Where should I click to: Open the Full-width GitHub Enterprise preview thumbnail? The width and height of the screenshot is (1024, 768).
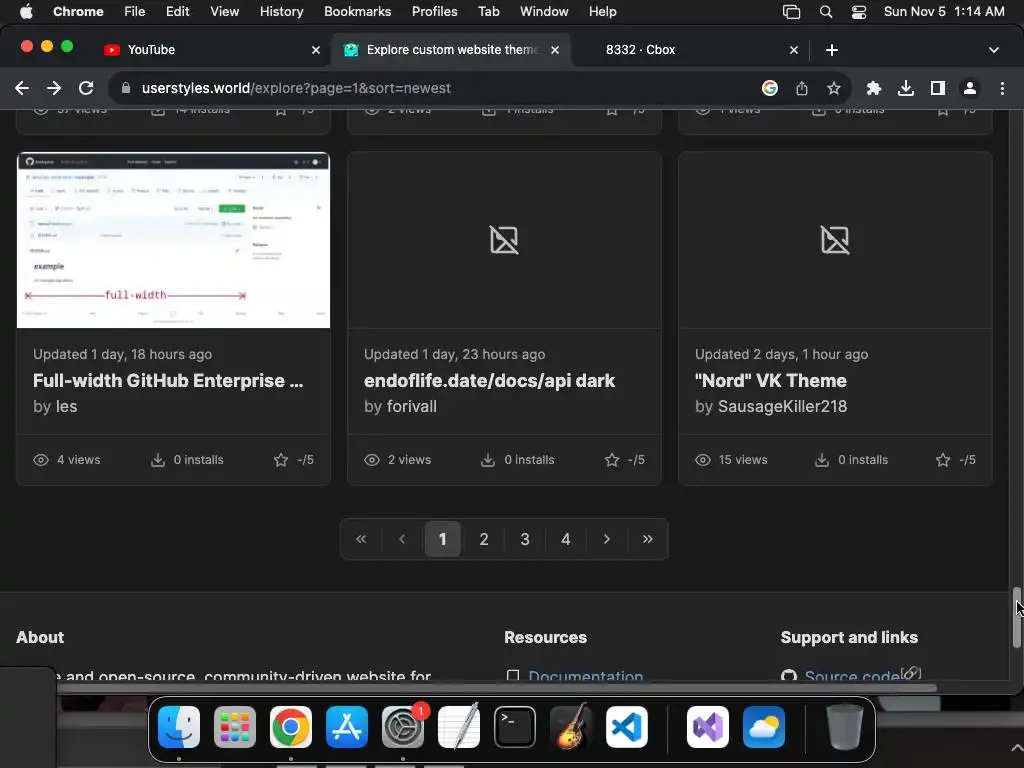(x=173, y=240)
